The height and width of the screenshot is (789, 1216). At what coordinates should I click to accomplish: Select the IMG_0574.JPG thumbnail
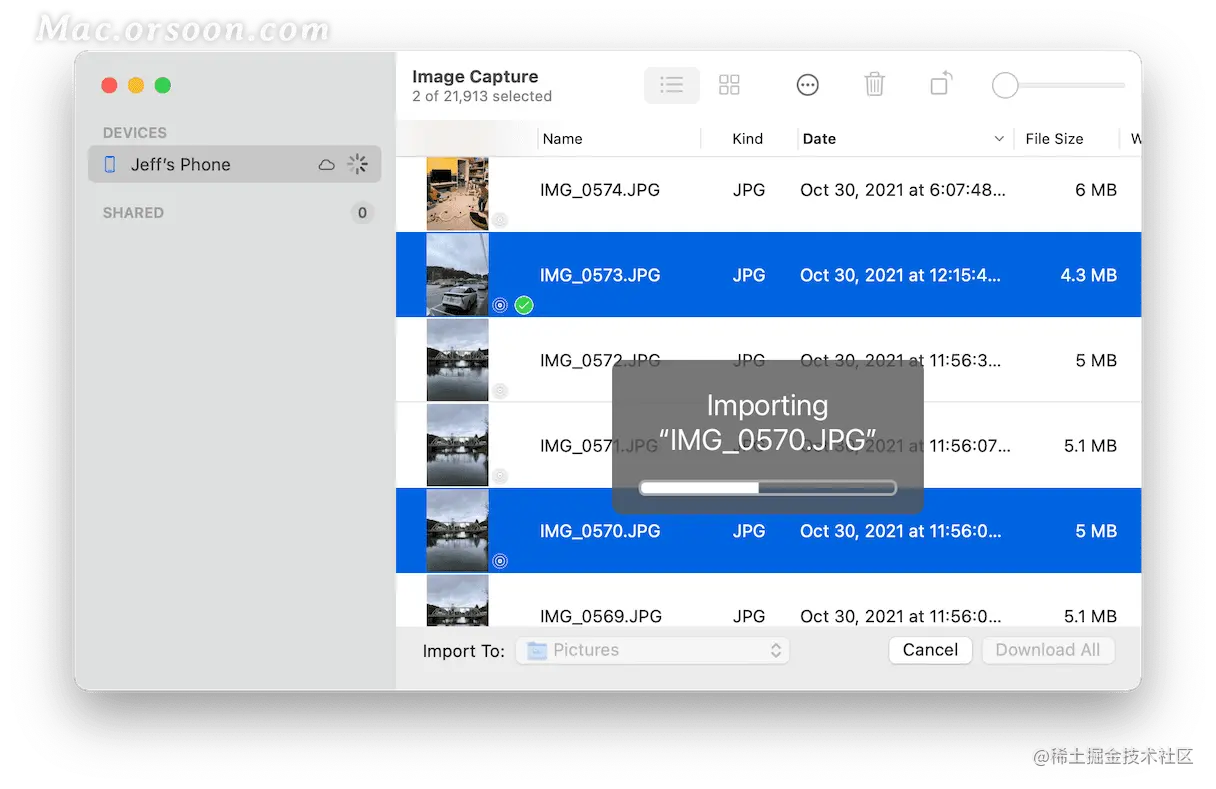click(458, 193)
